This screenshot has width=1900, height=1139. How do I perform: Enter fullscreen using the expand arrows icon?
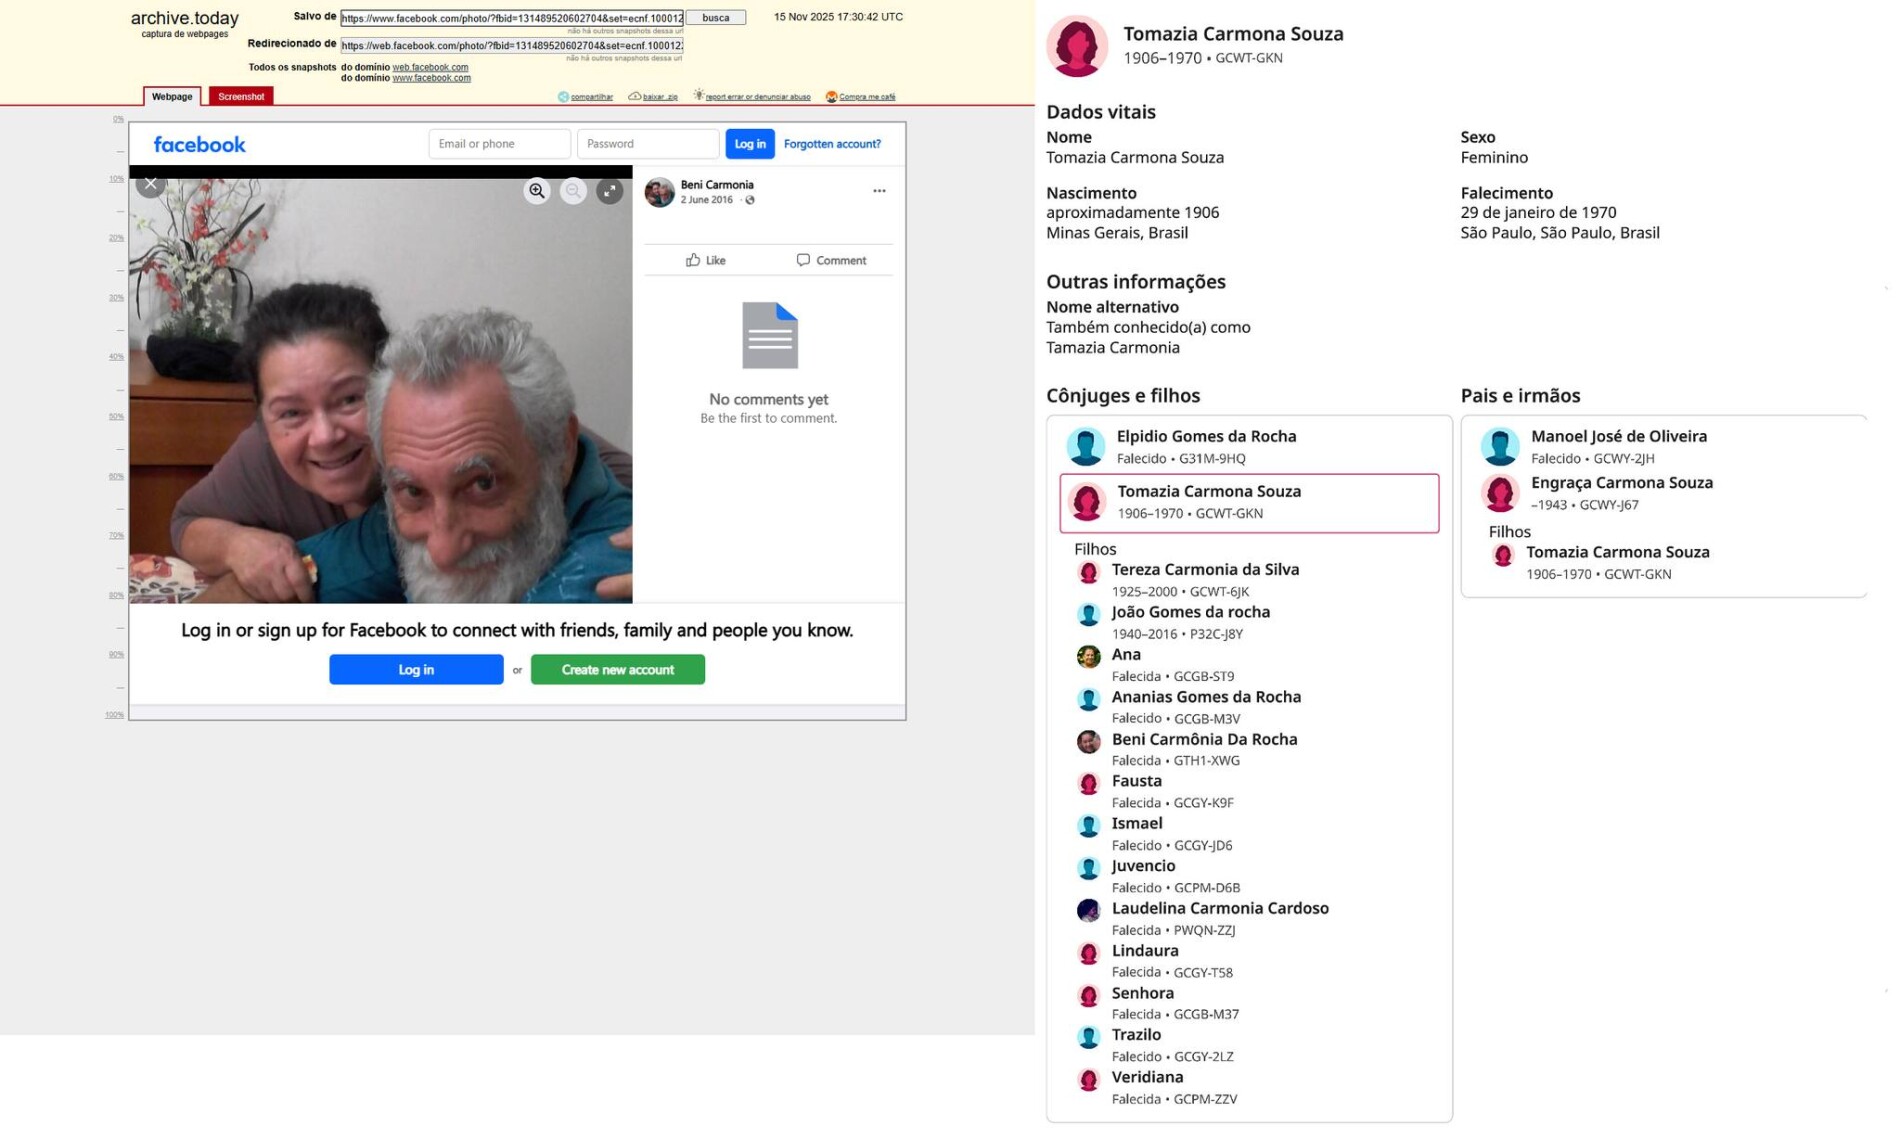pyautogui.click(x=609, y=191)
